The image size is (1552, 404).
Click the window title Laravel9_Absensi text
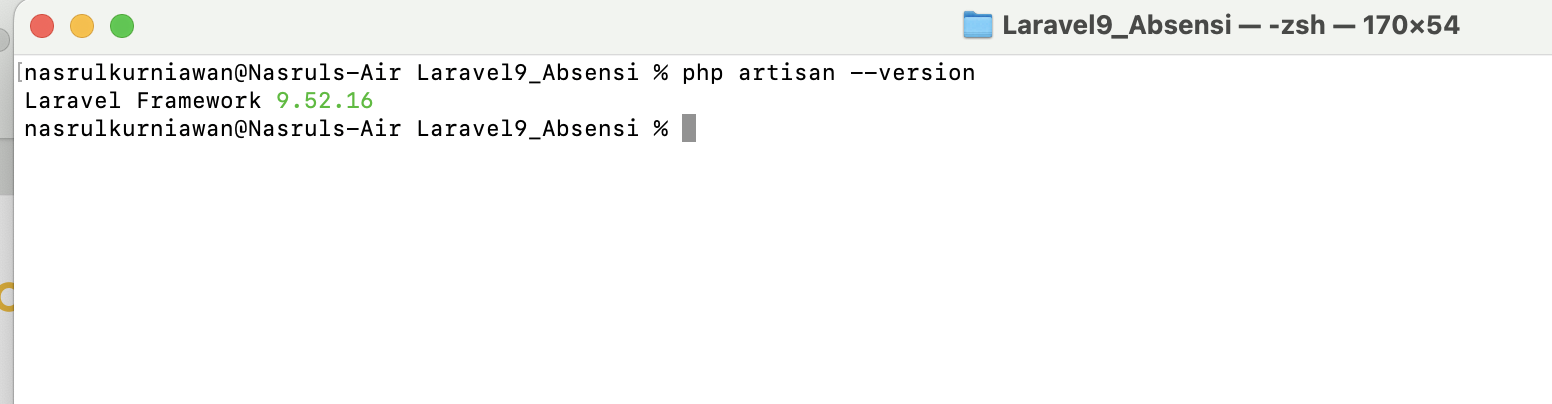coord(1116,26)
